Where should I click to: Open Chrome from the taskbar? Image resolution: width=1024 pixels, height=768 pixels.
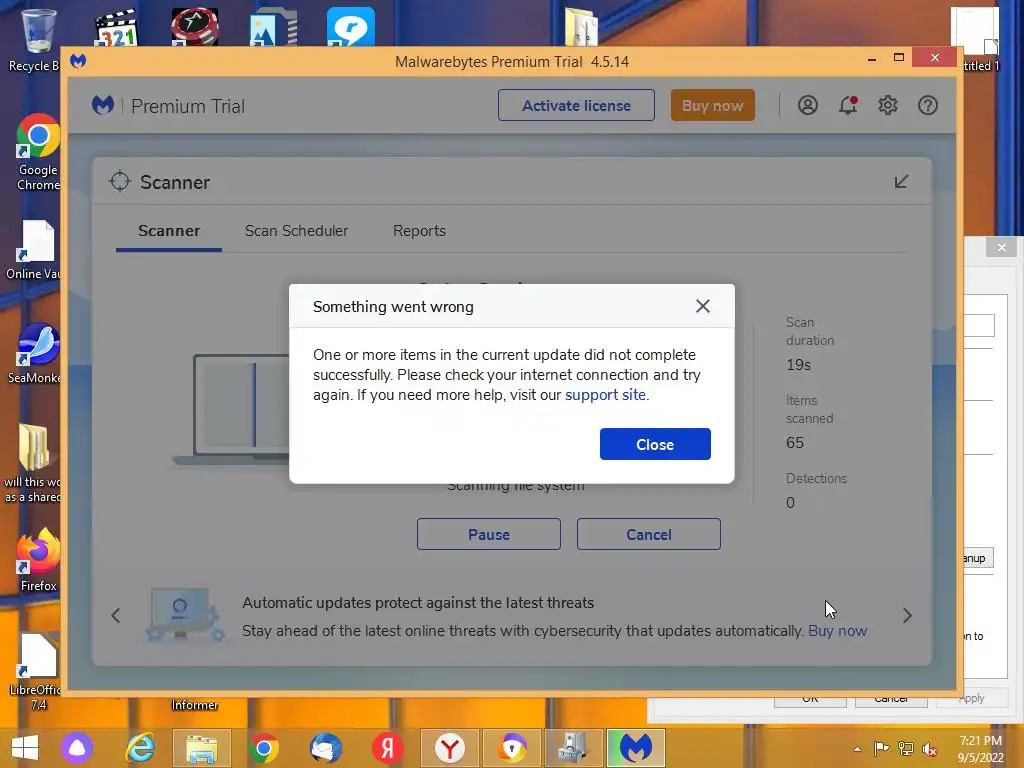point(264,748)
